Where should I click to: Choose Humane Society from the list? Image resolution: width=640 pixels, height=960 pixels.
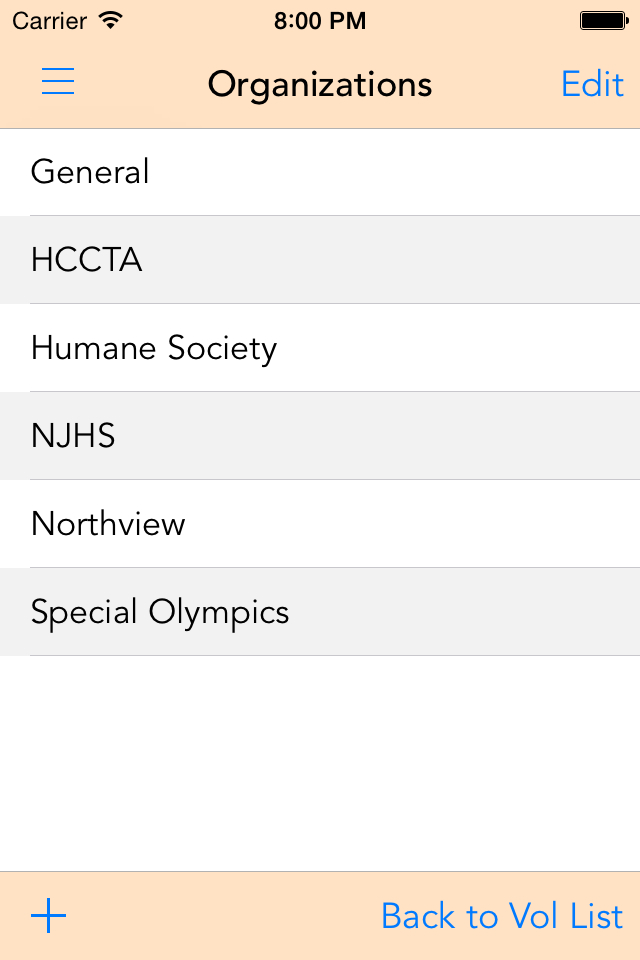320,348
